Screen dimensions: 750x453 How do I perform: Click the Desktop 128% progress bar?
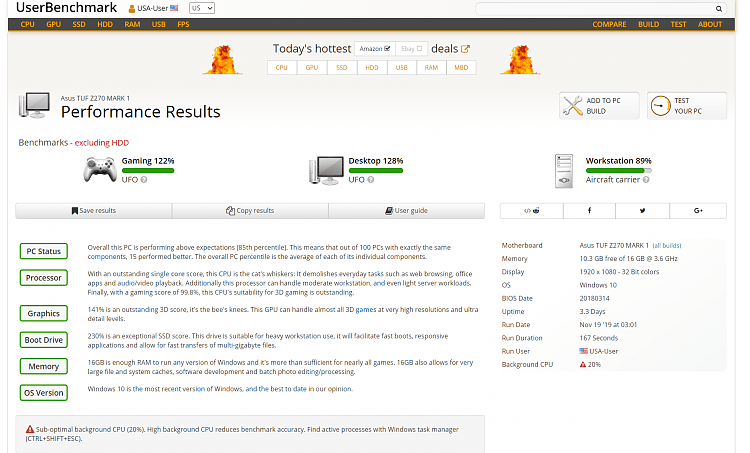(x=375, y=171)
